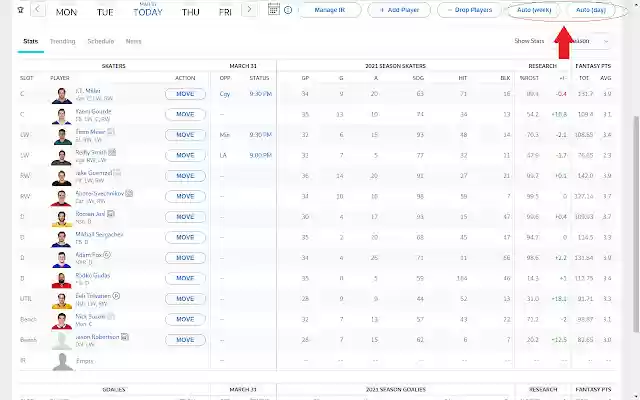This screenshot has width=640, height=400.
Task: Expand the Season stats dropdown chevron
Action: click(x=606, y=41)
